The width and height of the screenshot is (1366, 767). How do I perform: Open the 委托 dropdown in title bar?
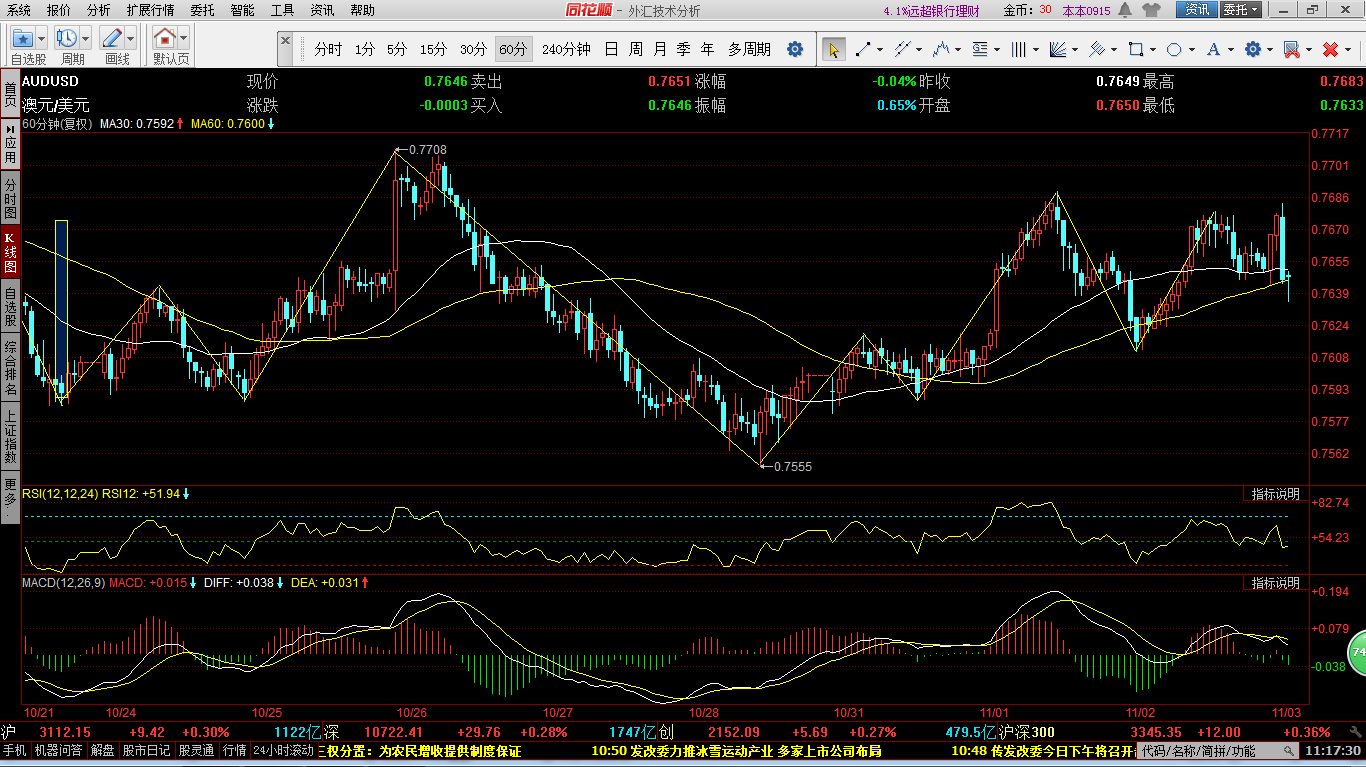(x=1240, y=10)
